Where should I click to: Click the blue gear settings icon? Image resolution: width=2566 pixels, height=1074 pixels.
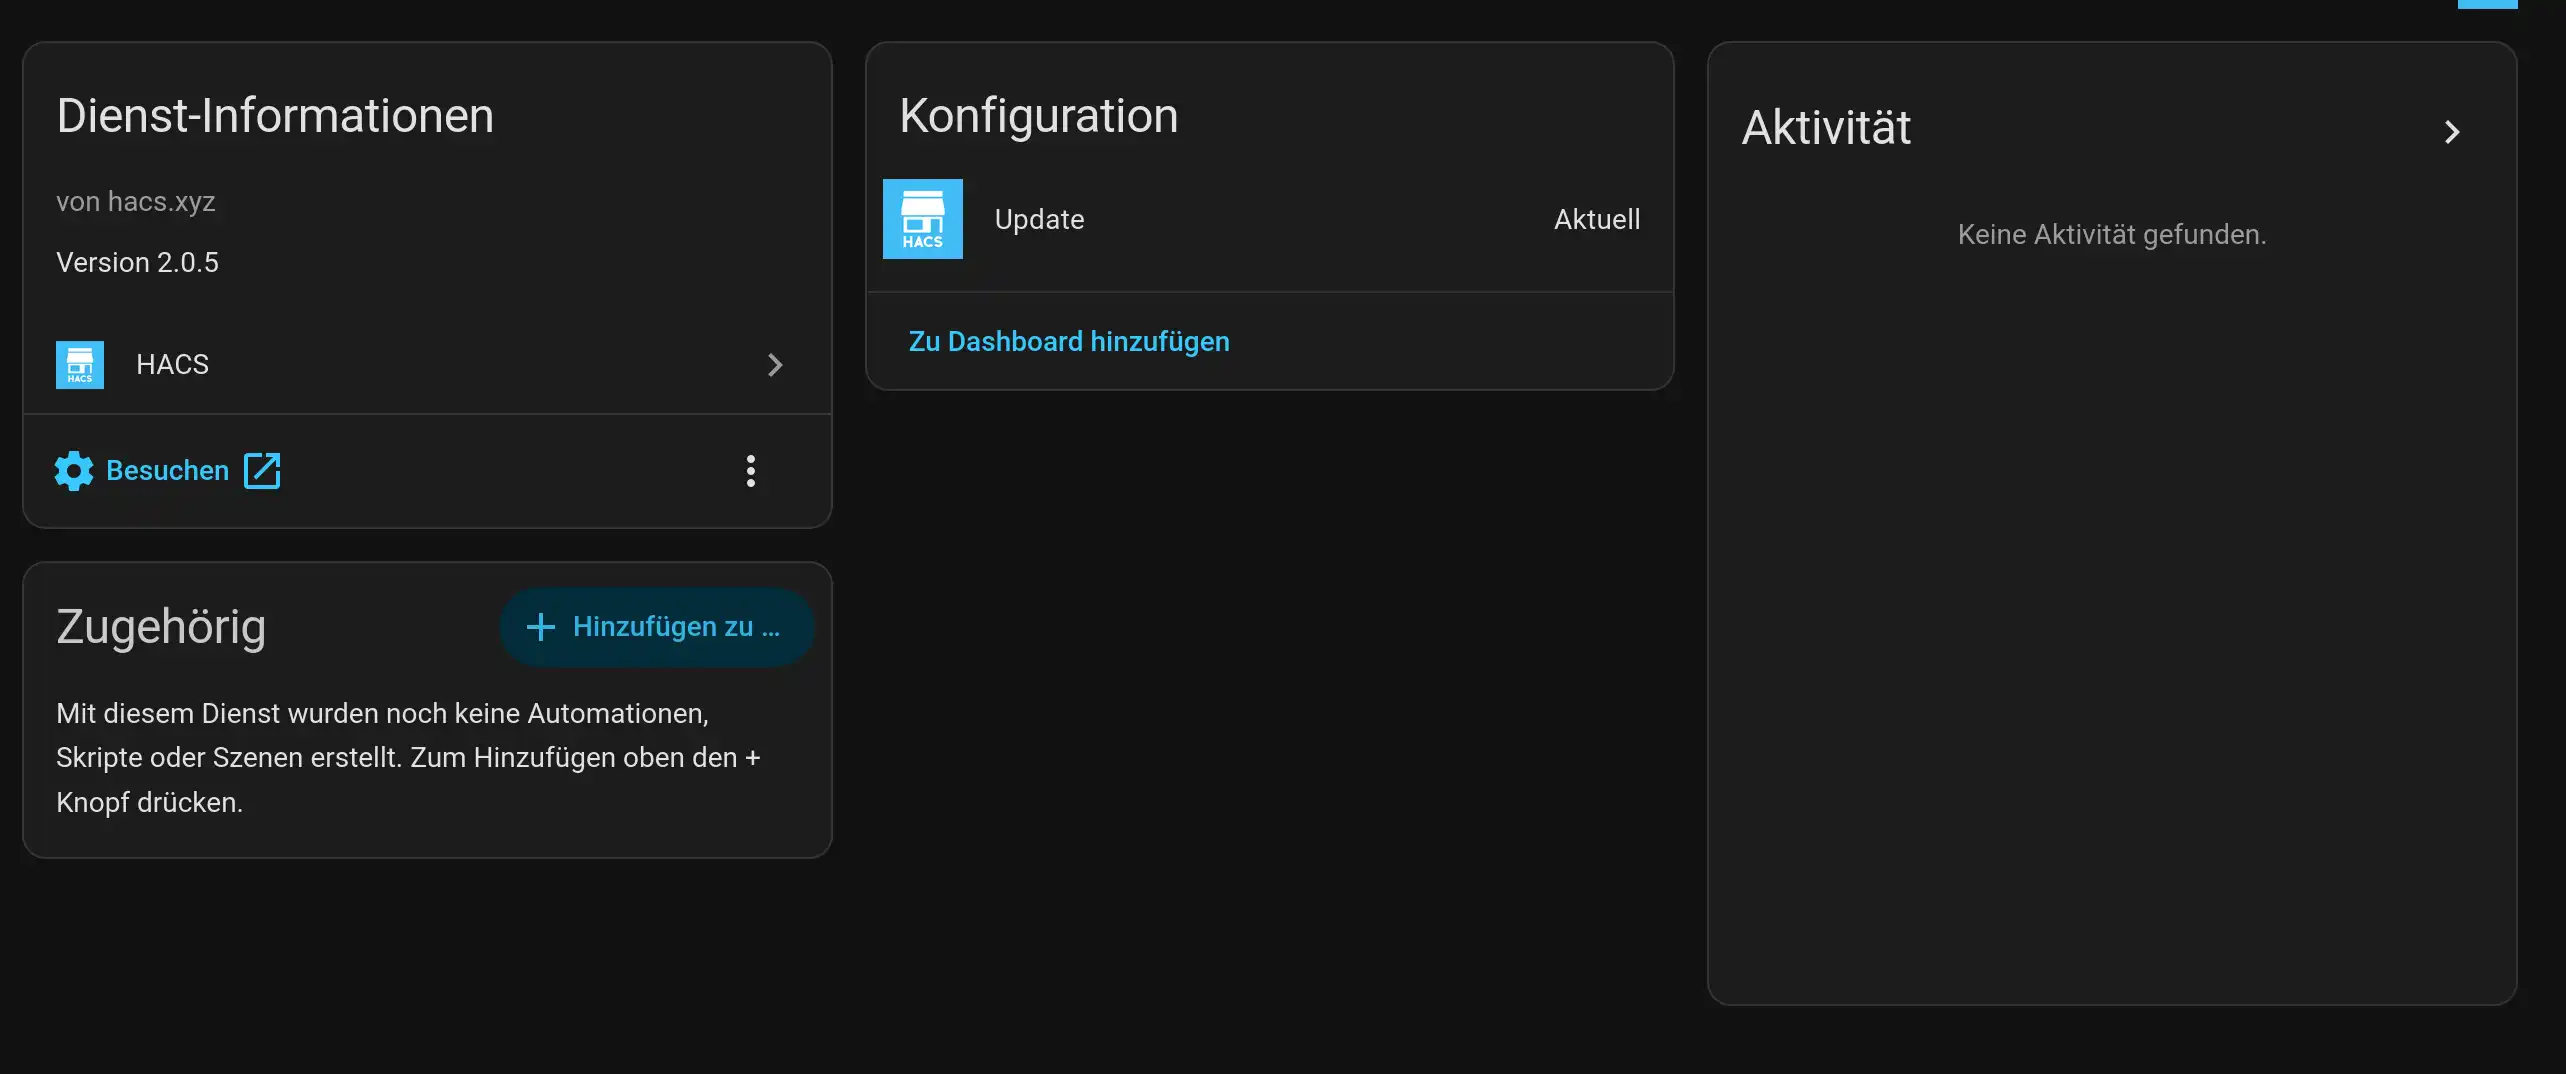[74, 471]
